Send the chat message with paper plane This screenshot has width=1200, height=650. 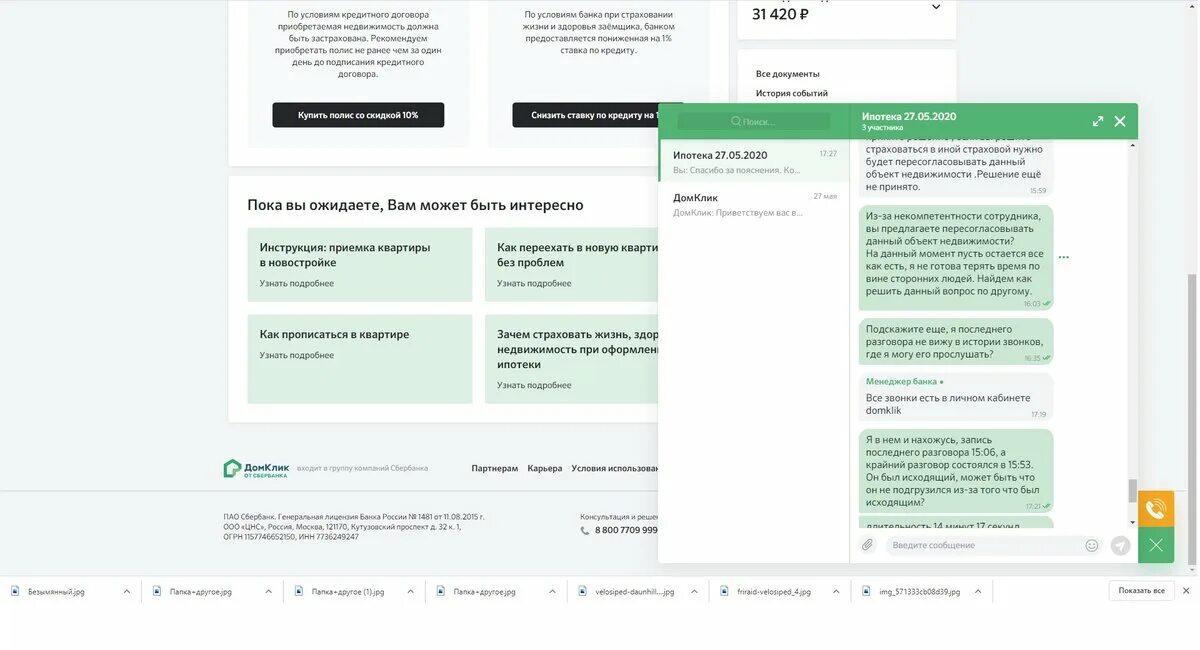click(x=1120, y=545)
